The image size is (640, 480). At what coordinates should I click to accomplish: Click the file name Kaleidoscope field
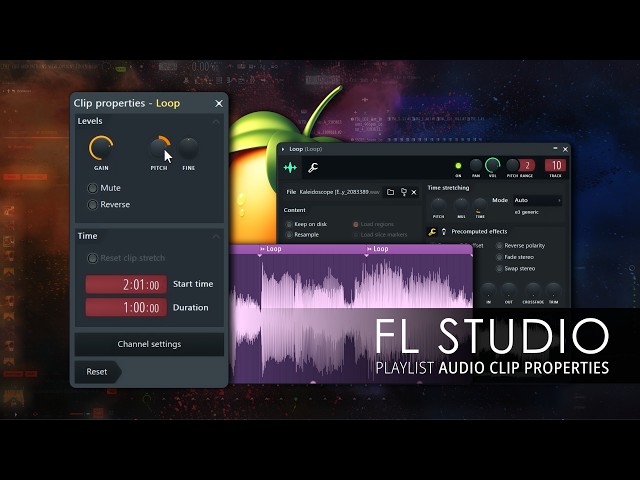[x=340, y=192]
